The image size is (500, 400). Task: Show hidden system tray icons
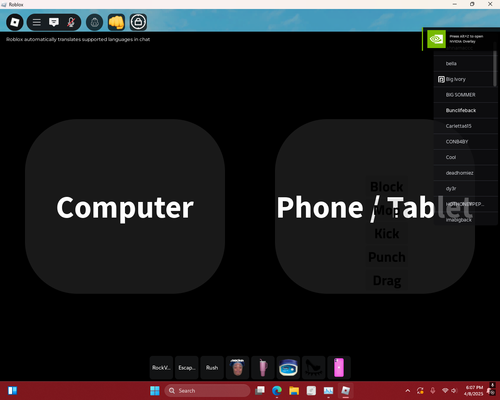coord(408,391)
